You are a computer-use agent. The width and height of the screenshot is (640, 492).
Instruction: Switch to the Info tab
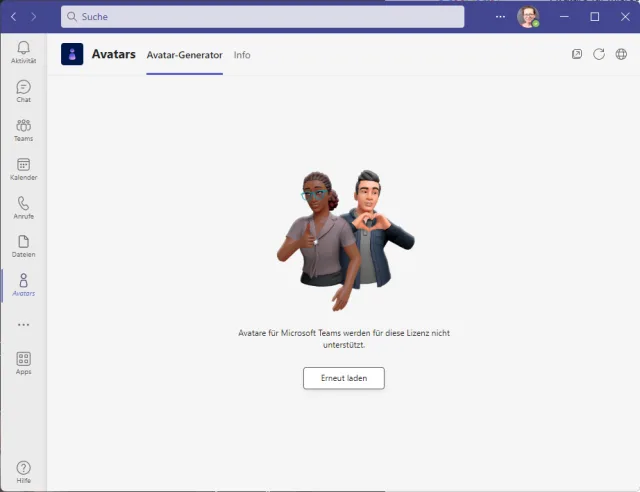tap(242, 55)
